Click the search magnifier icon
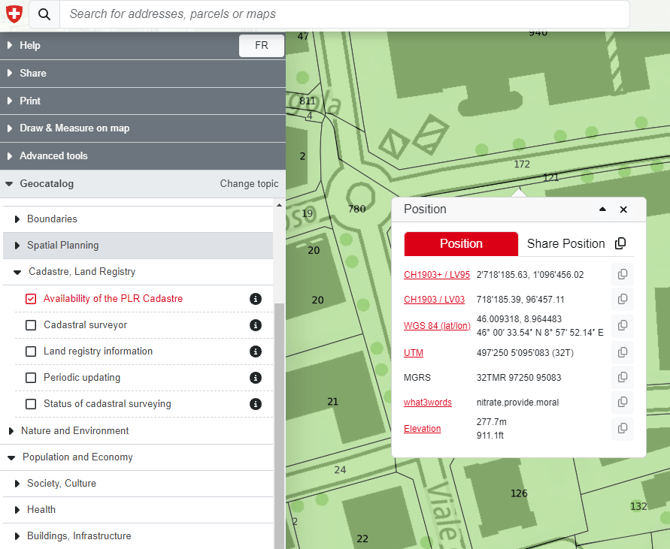670x549 pixels. [45, 15]
